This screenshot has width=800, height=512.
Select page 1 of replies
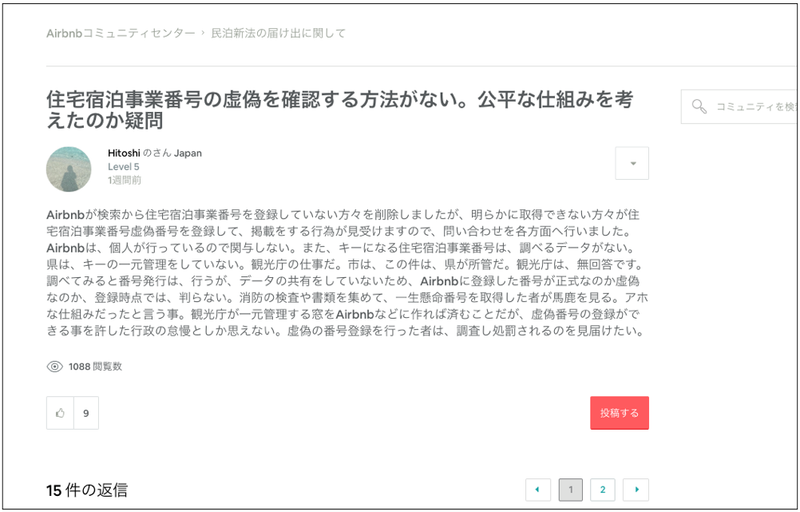pyautogui.click(x=570, y=489)
